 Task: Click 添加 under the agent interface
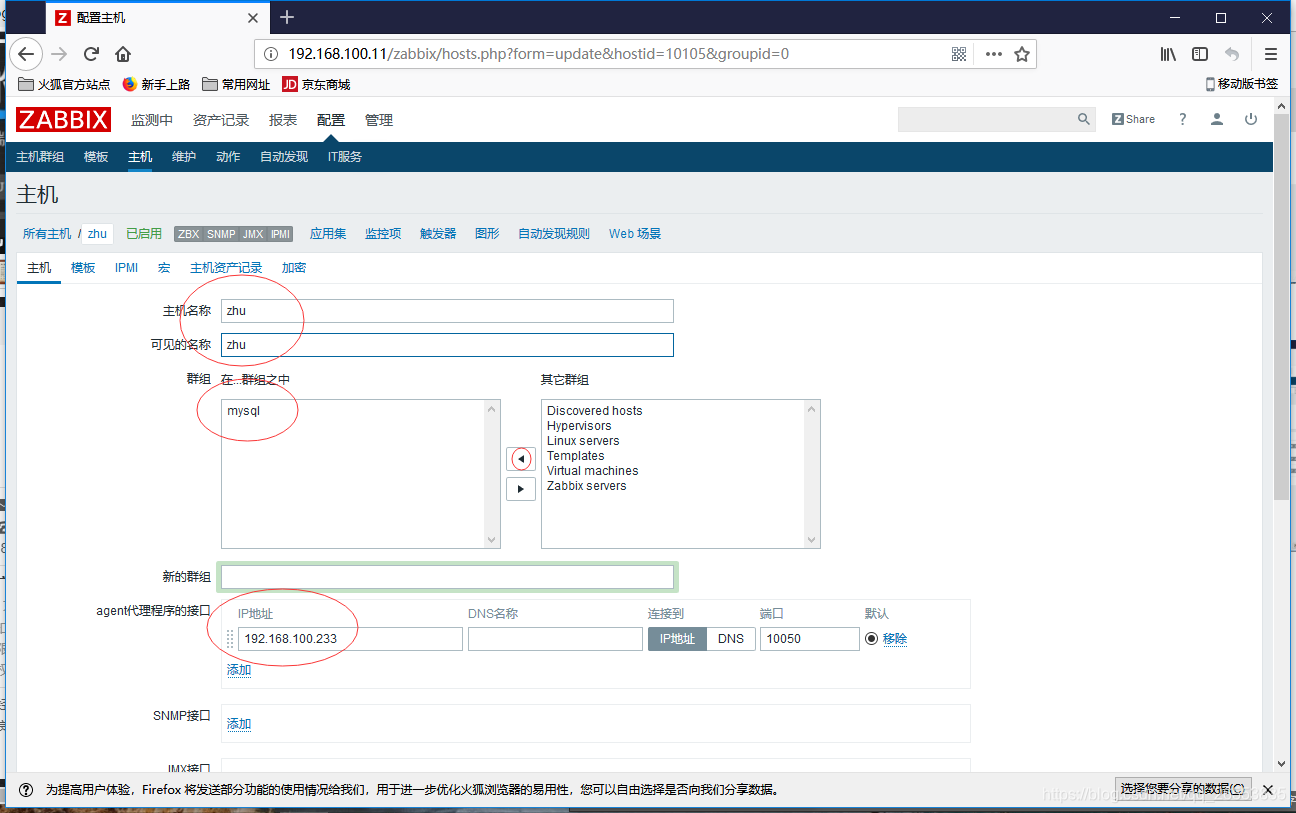(239, 670)
